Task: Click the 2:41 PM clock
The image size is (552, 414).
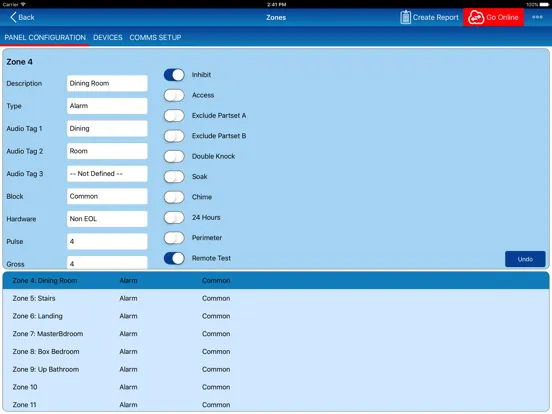Action: click(x=276, y=5)
